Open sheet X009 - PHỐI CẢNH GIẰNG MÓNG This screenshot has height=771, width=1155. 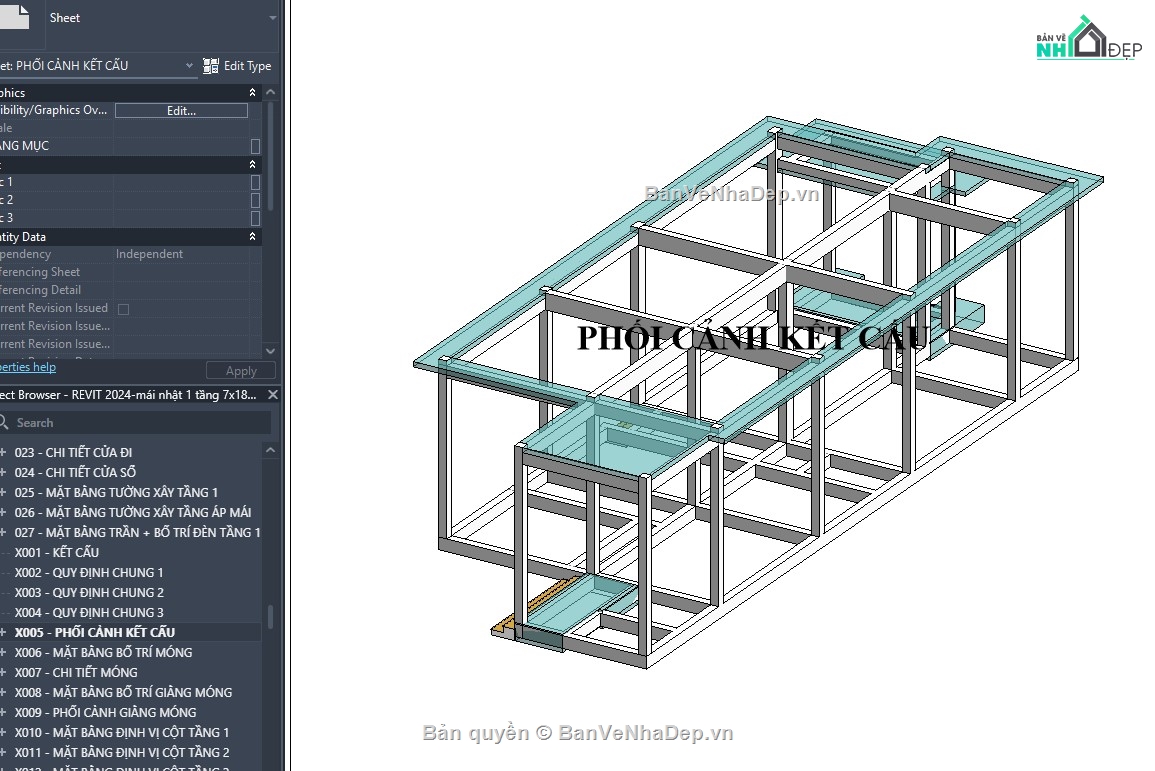click(105, 712)
